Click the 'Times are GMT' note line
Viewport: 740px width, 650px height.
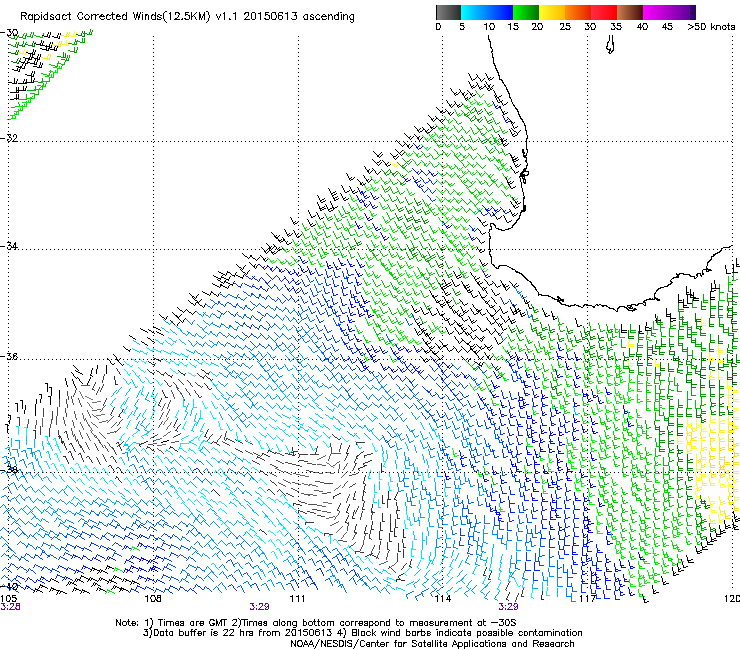316,623
